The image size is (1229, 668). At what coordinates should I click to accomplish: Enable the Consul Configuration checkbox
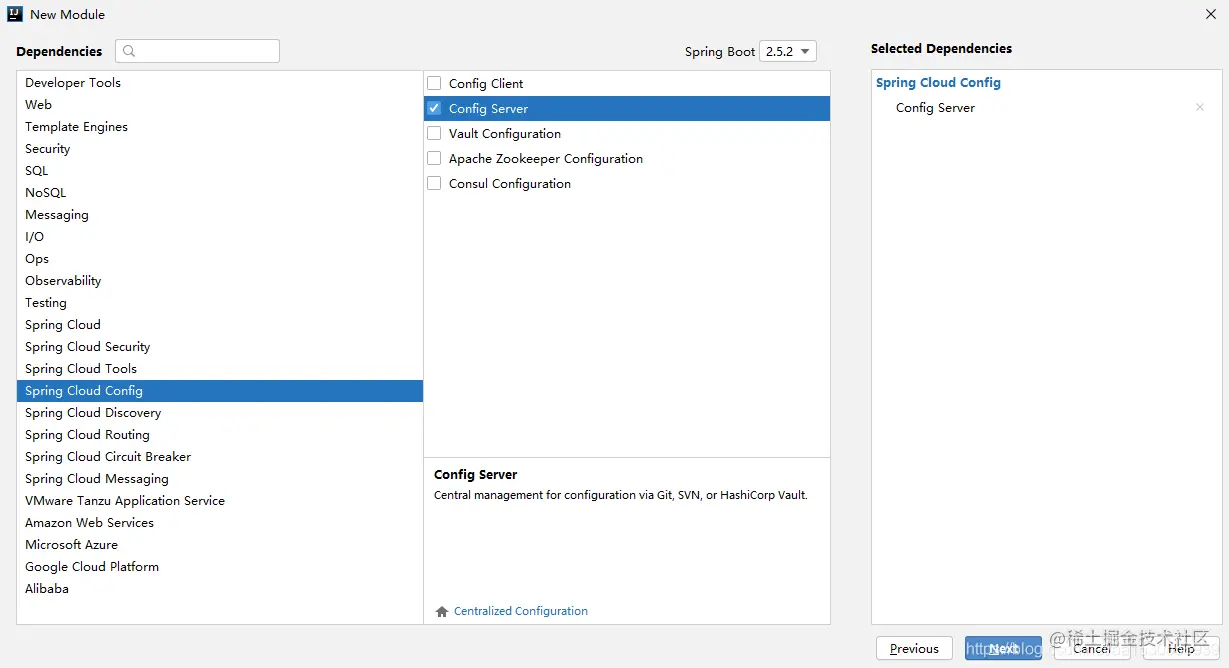[434, 183]
